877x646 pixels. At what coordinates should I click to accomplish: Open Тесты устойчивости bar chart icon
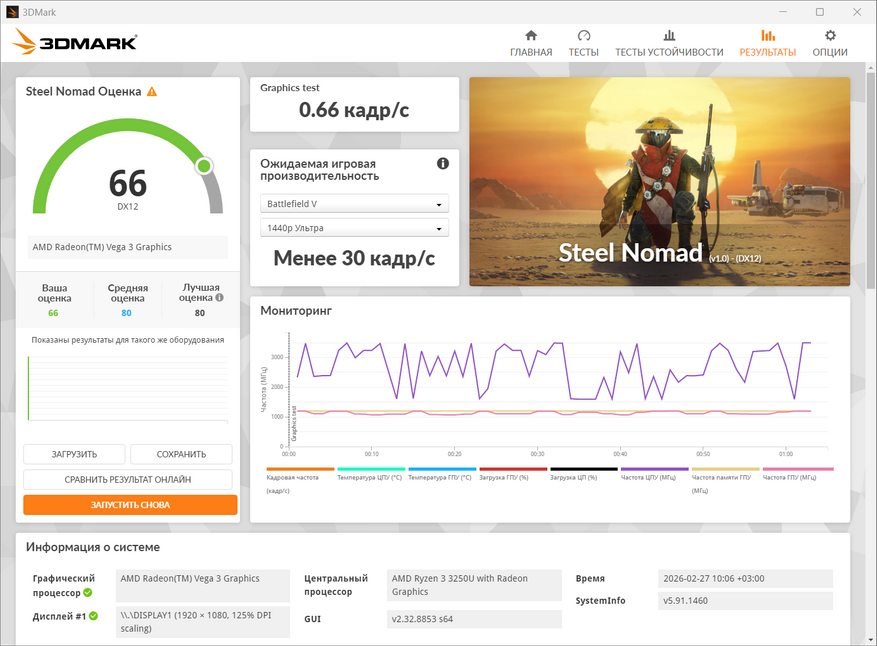tap(669, 35)
